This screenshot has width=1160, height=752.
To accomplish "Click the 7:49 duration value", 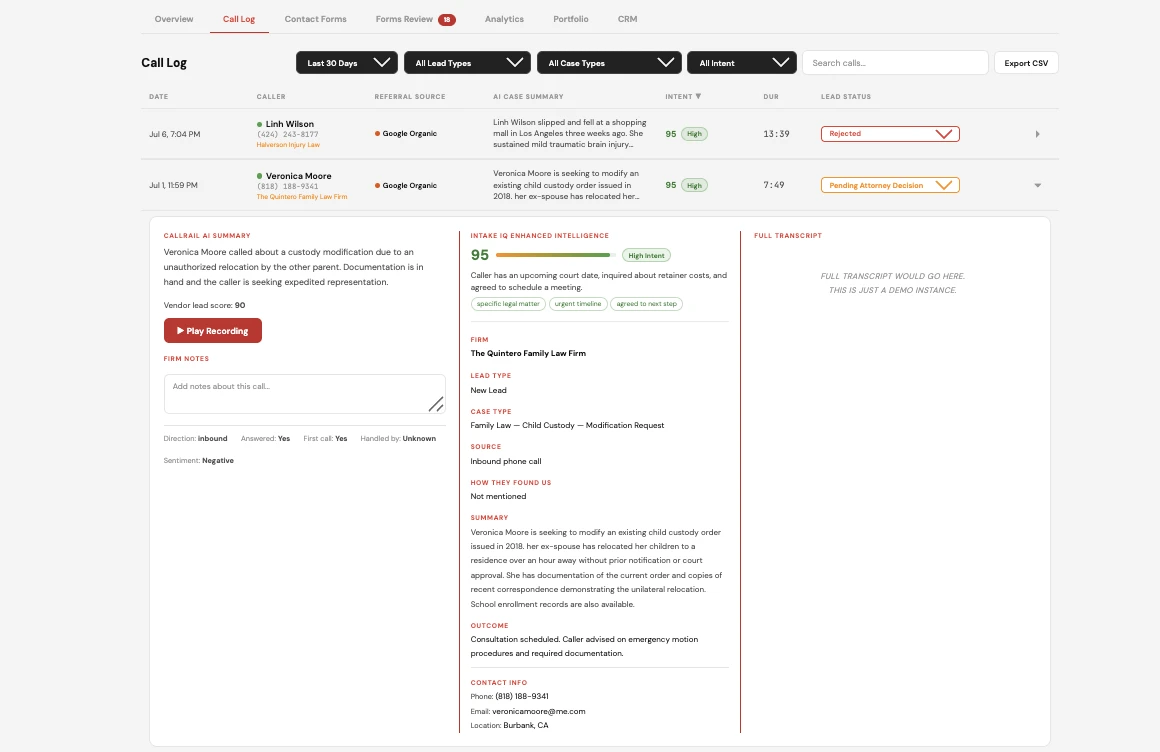I will [x=774, y=185].
